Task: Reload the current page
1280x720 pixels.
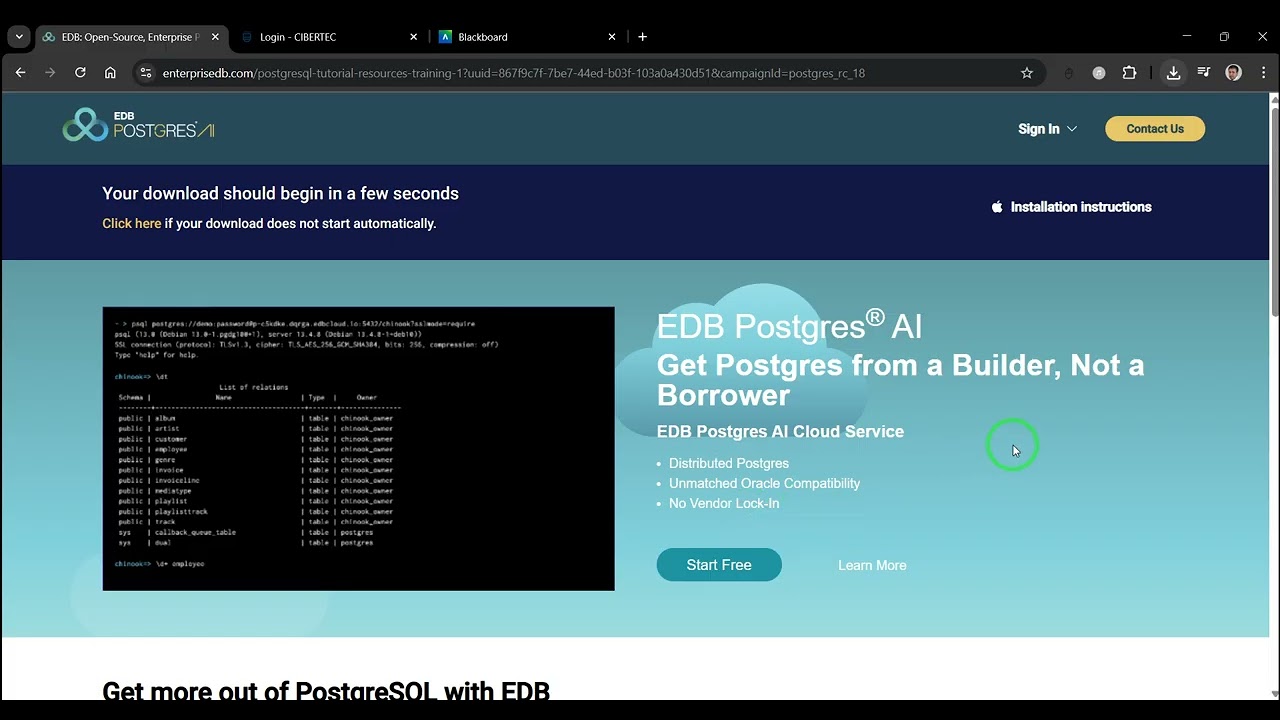Action: [80, 73]
